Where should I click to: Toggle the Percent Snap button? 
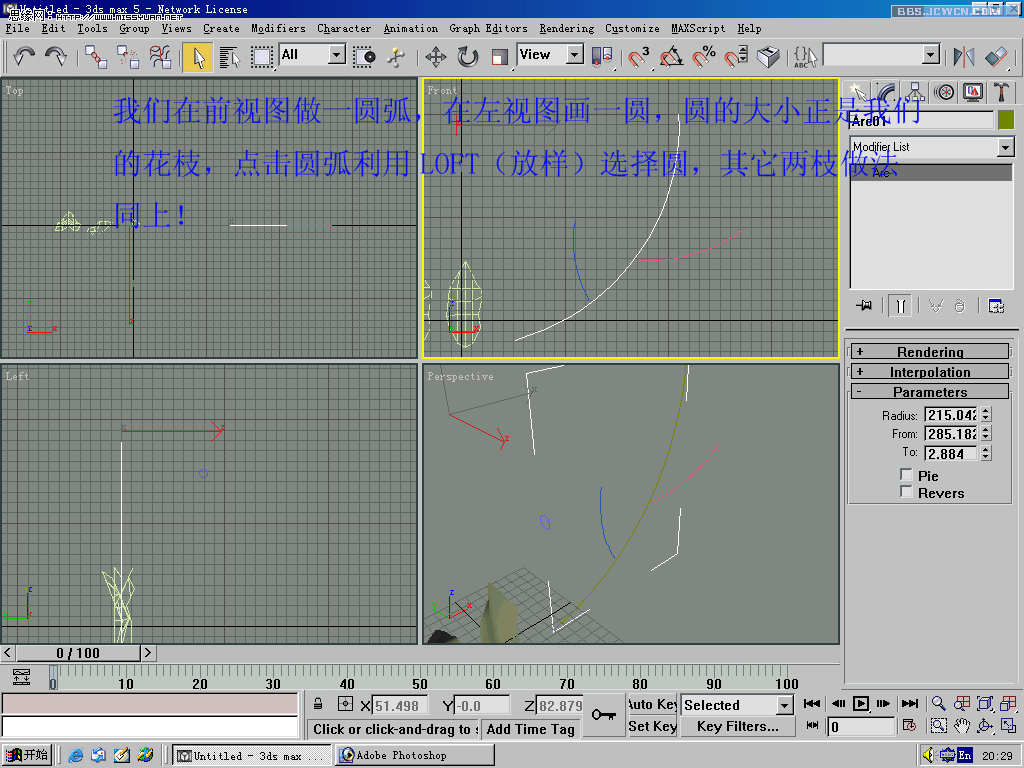(x=703, y=57)
